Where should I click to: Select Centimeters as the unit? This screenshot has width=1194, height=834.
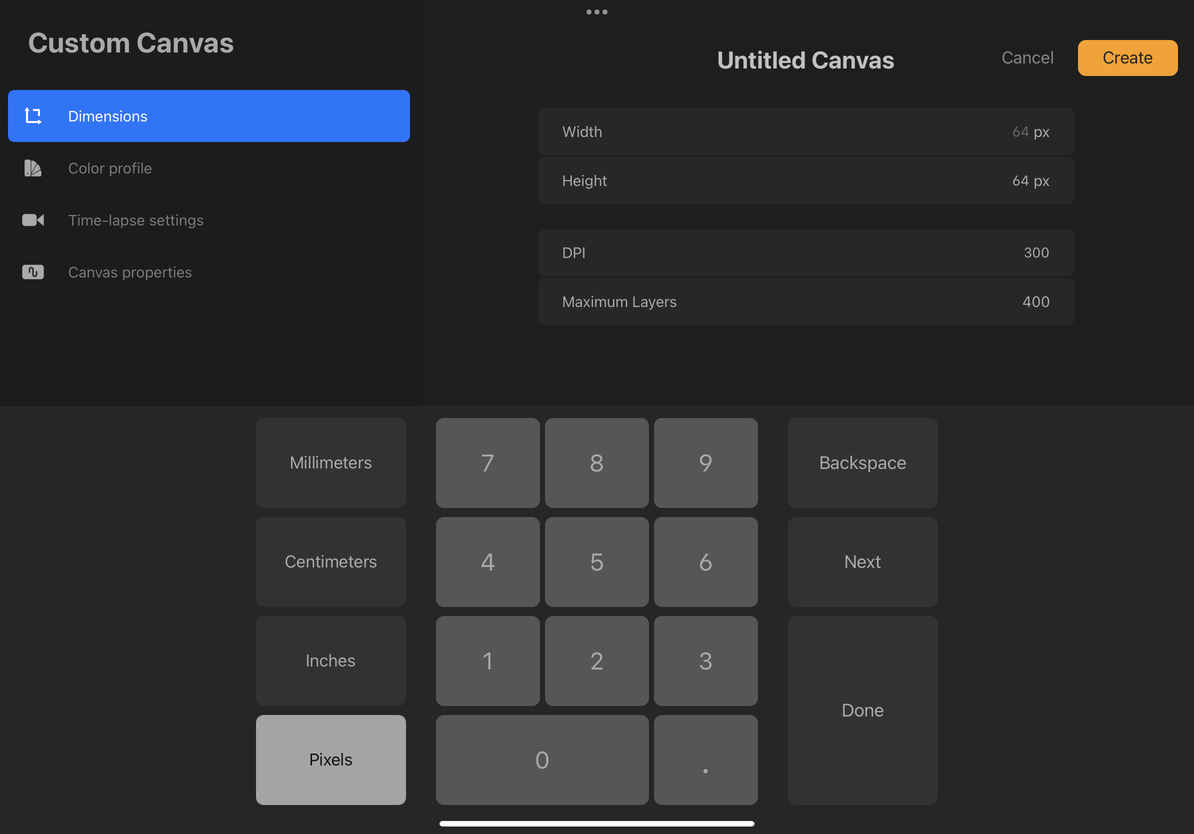pos(330,561)
